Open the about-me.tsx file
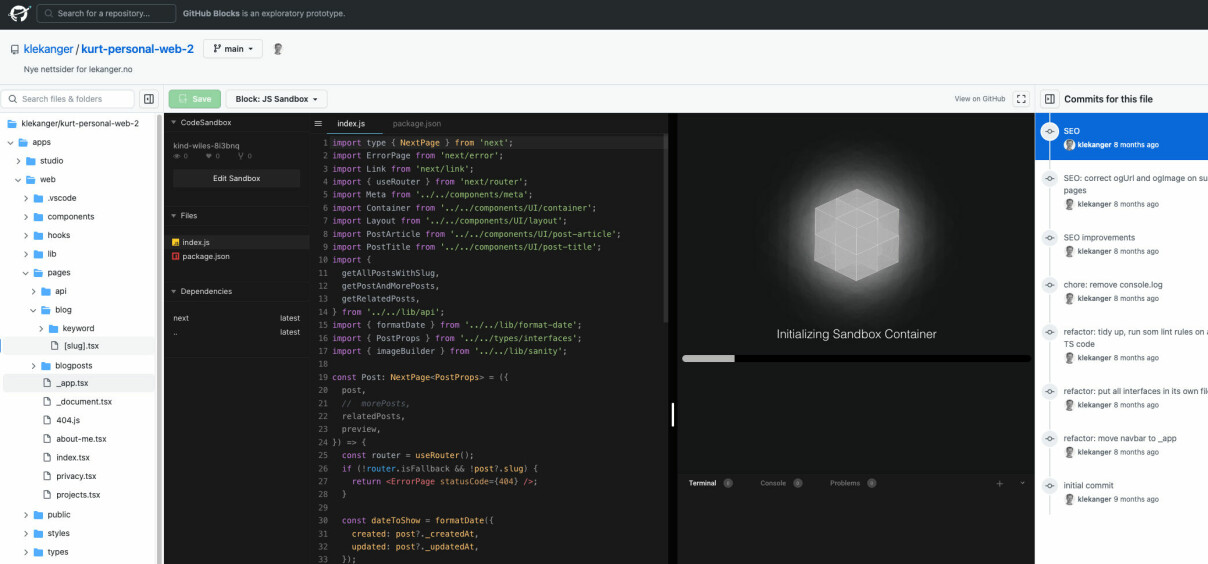 [x=81, y=438]
